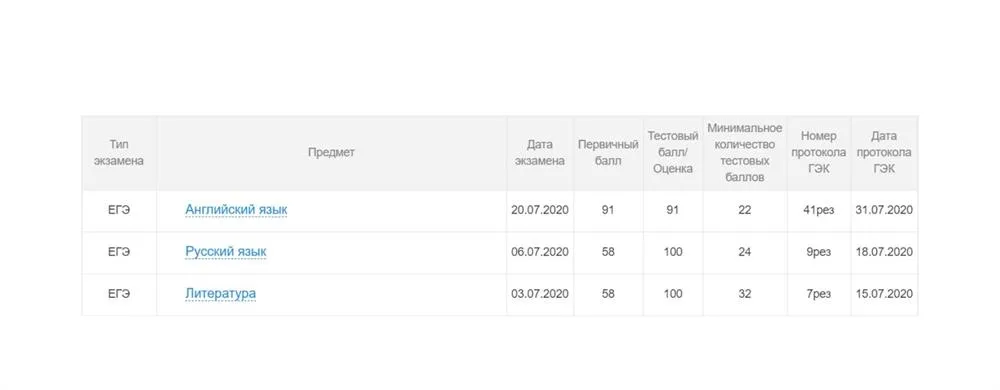Select the Тестовый балл/Оценка column header
The width and height of the screenshot is (1000, 390).
pyautogui.click(x=673, y=153)
